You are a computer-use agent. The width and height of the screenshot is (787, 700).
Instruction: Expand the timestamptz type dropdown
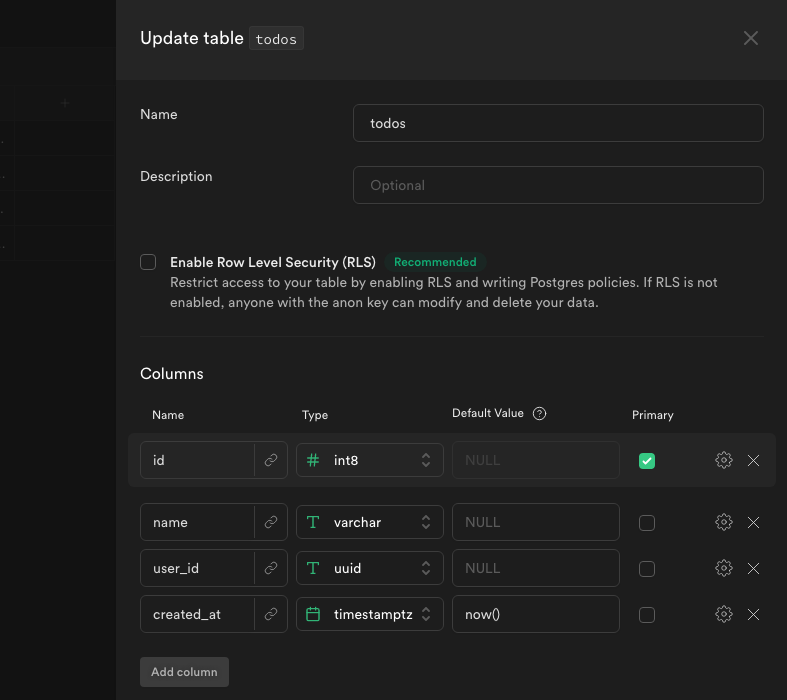point(370,614)
